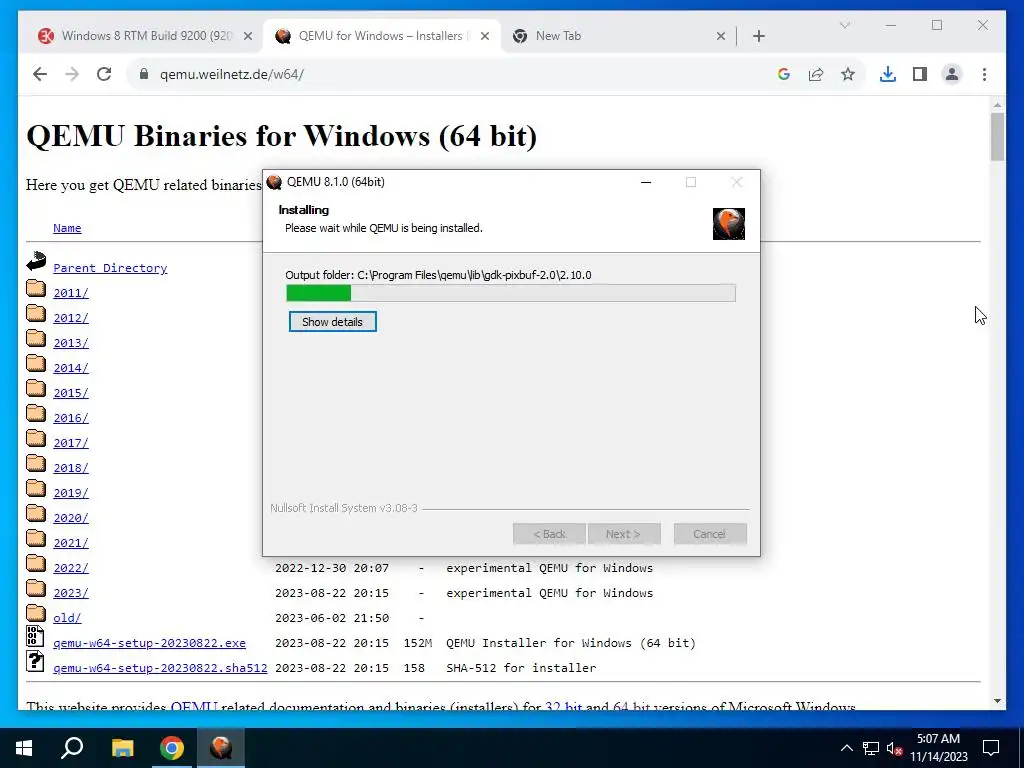Viewport: 1024px width, 768px height.
Task: Open the Parent Directory link
Action: [110, 268]
